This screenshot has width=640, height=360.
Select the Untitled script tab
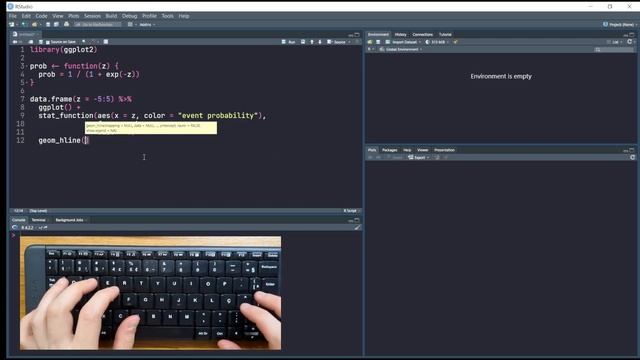point(26,34)
